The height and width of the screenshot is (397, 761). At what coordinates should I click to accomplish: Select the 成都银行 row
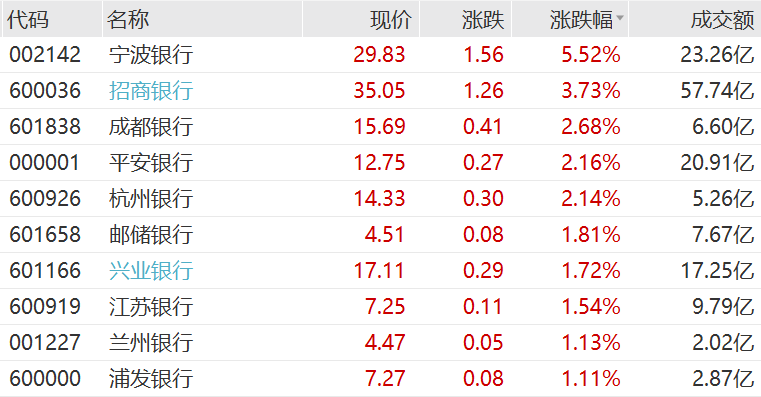380,127
